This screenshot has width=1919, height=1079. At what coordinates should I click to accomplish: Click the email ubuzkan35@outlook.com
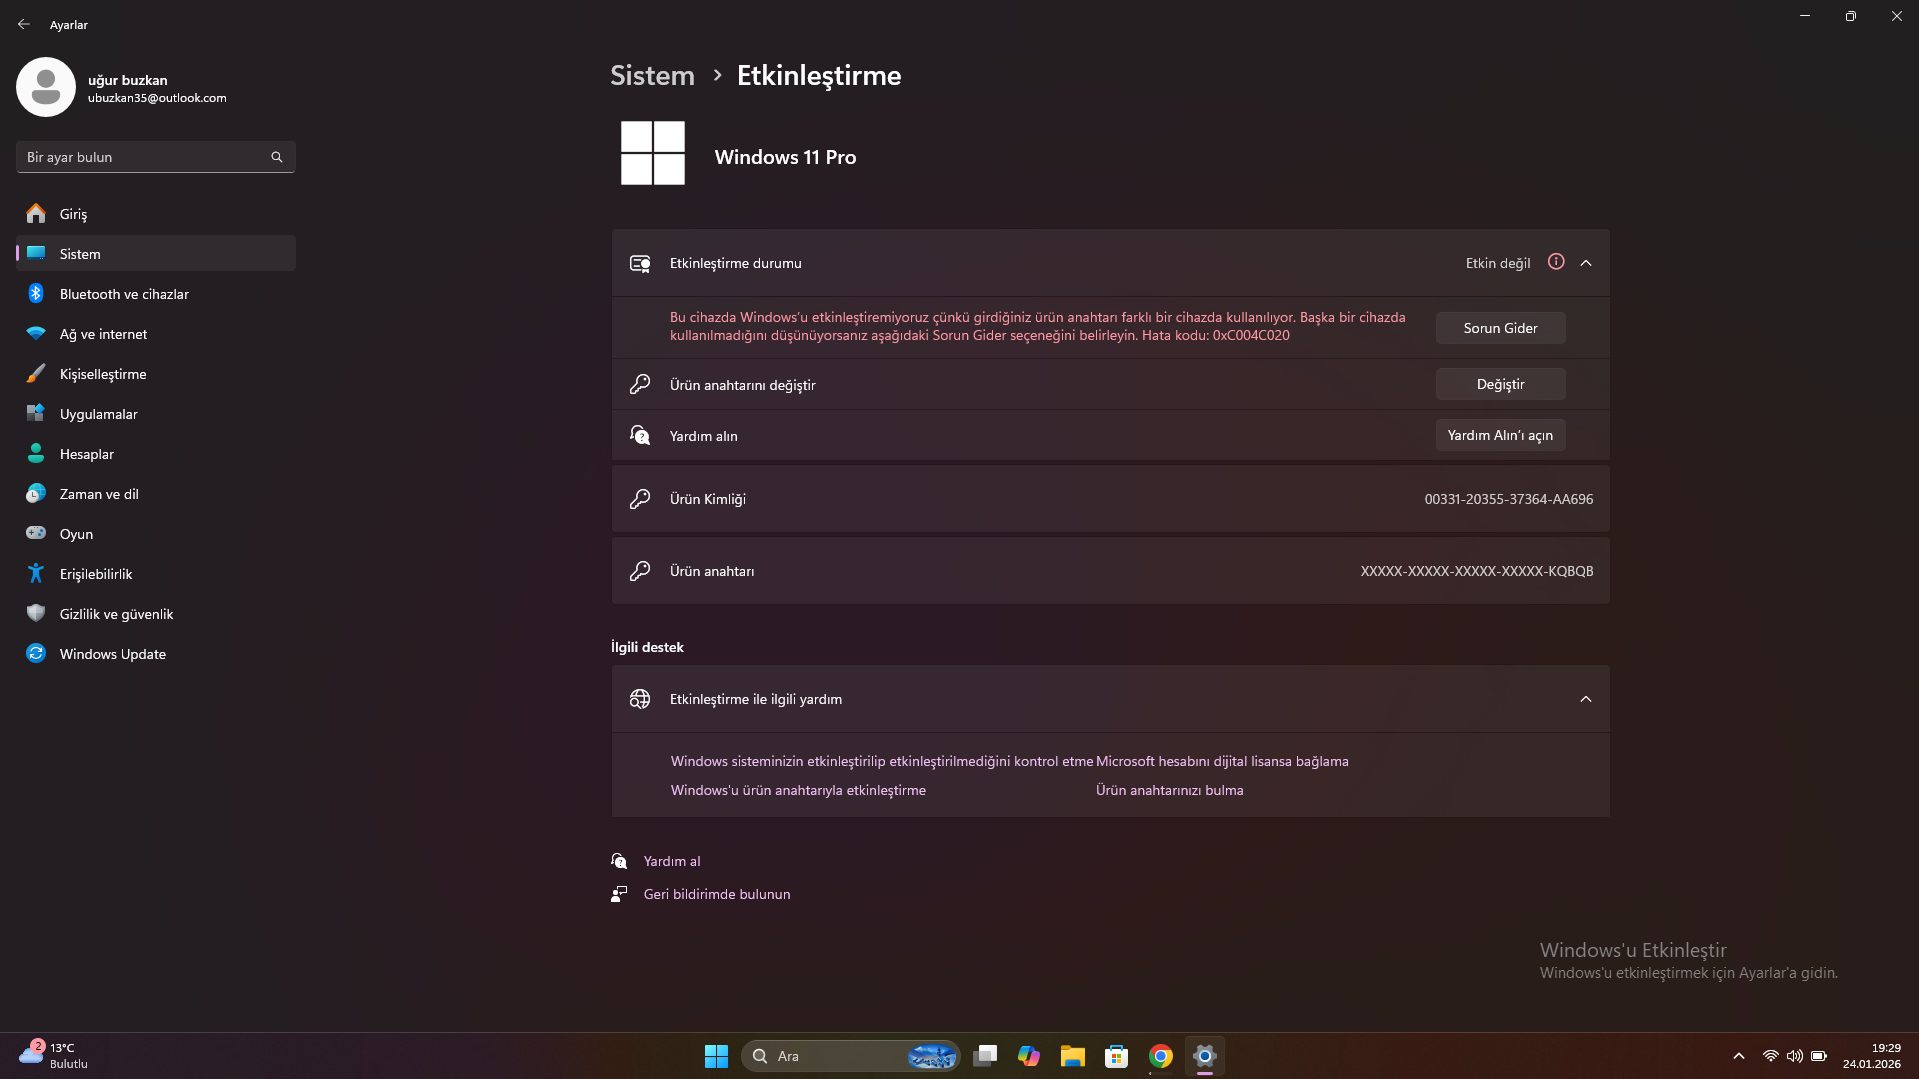157,98
